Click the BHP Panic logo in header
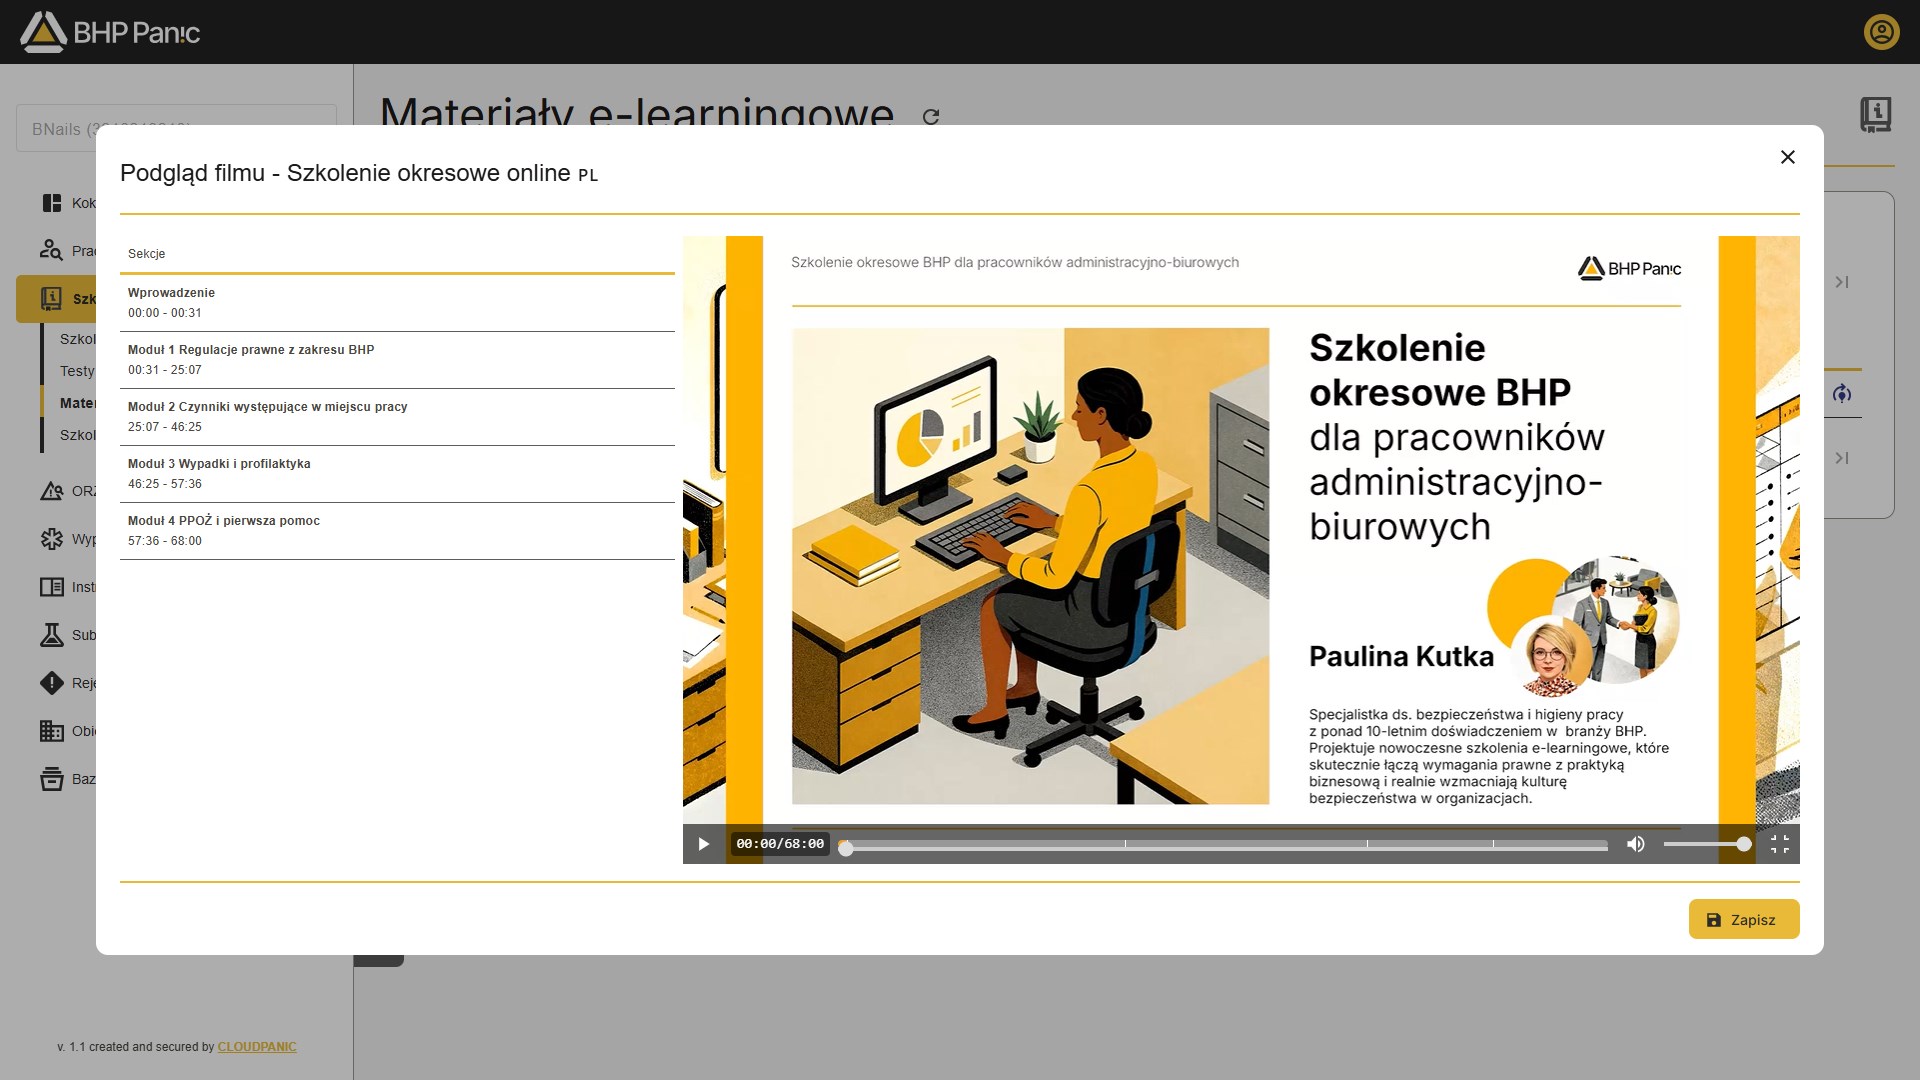This screenshot has height=1080, width=1920. tap(110, 32)
